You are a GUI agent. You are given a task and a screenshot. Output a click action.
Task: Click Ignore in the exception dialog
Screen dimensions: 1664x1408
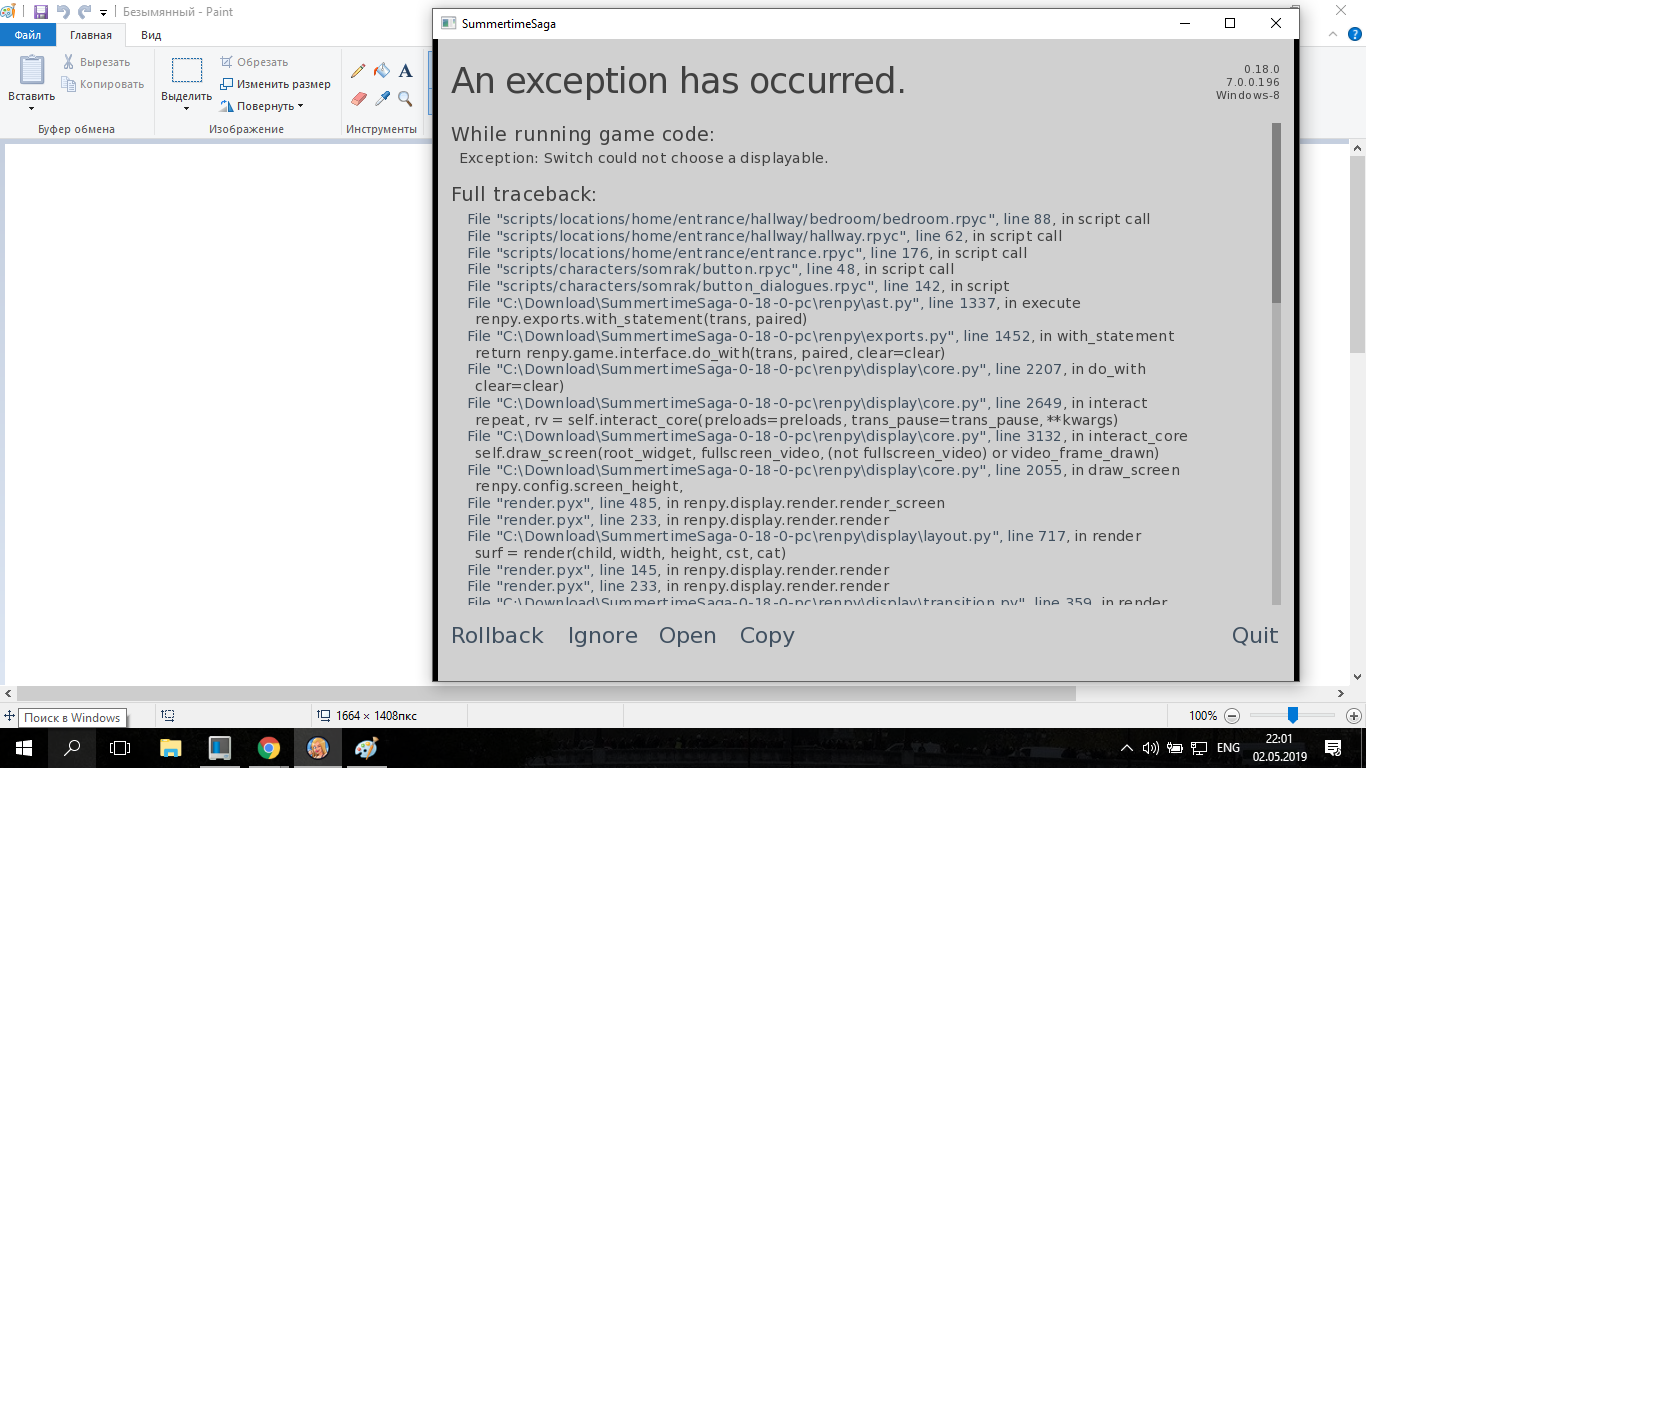[602, 636]
